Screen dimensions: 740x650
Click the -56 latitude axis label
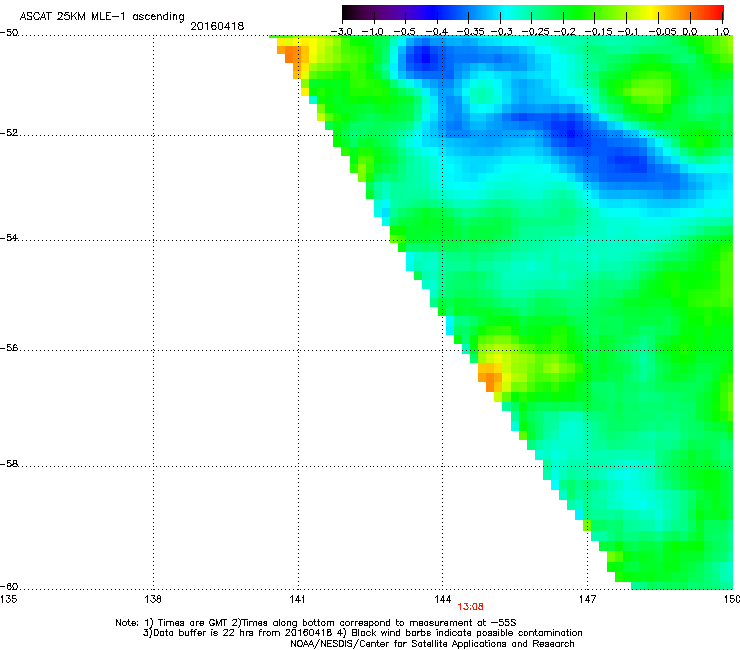9,348
